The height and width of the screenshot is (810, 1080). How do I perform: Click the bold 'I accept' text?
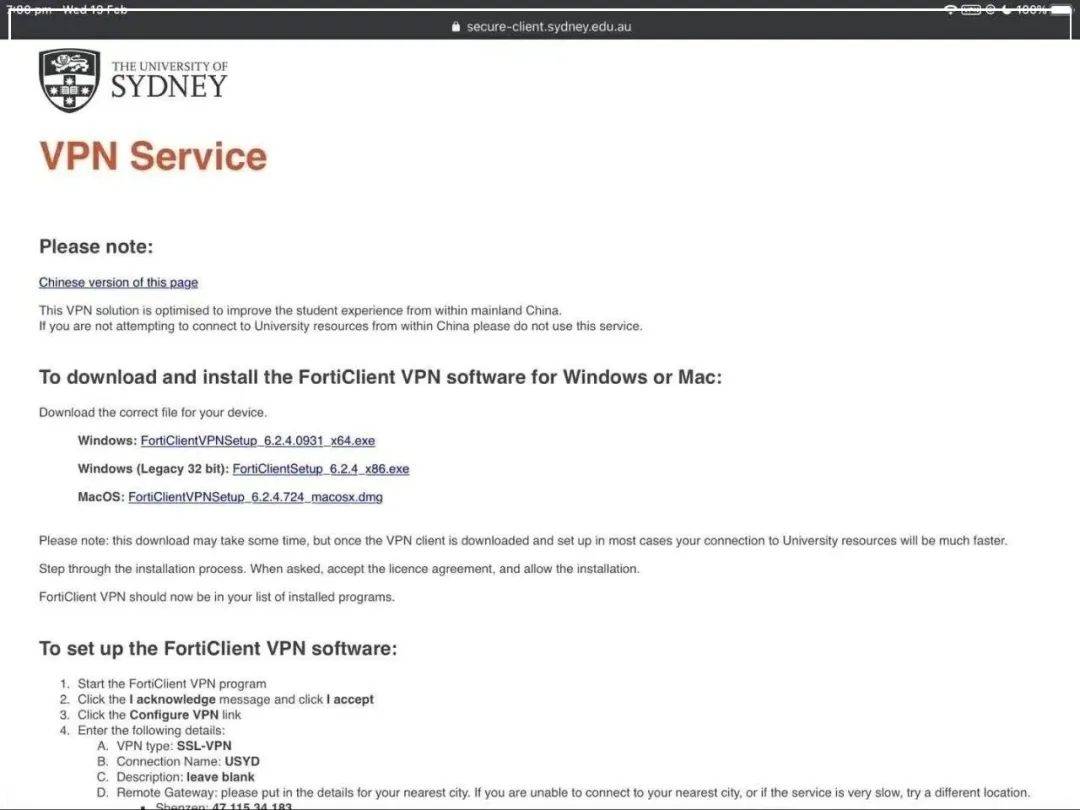click(x=350, y=699)
